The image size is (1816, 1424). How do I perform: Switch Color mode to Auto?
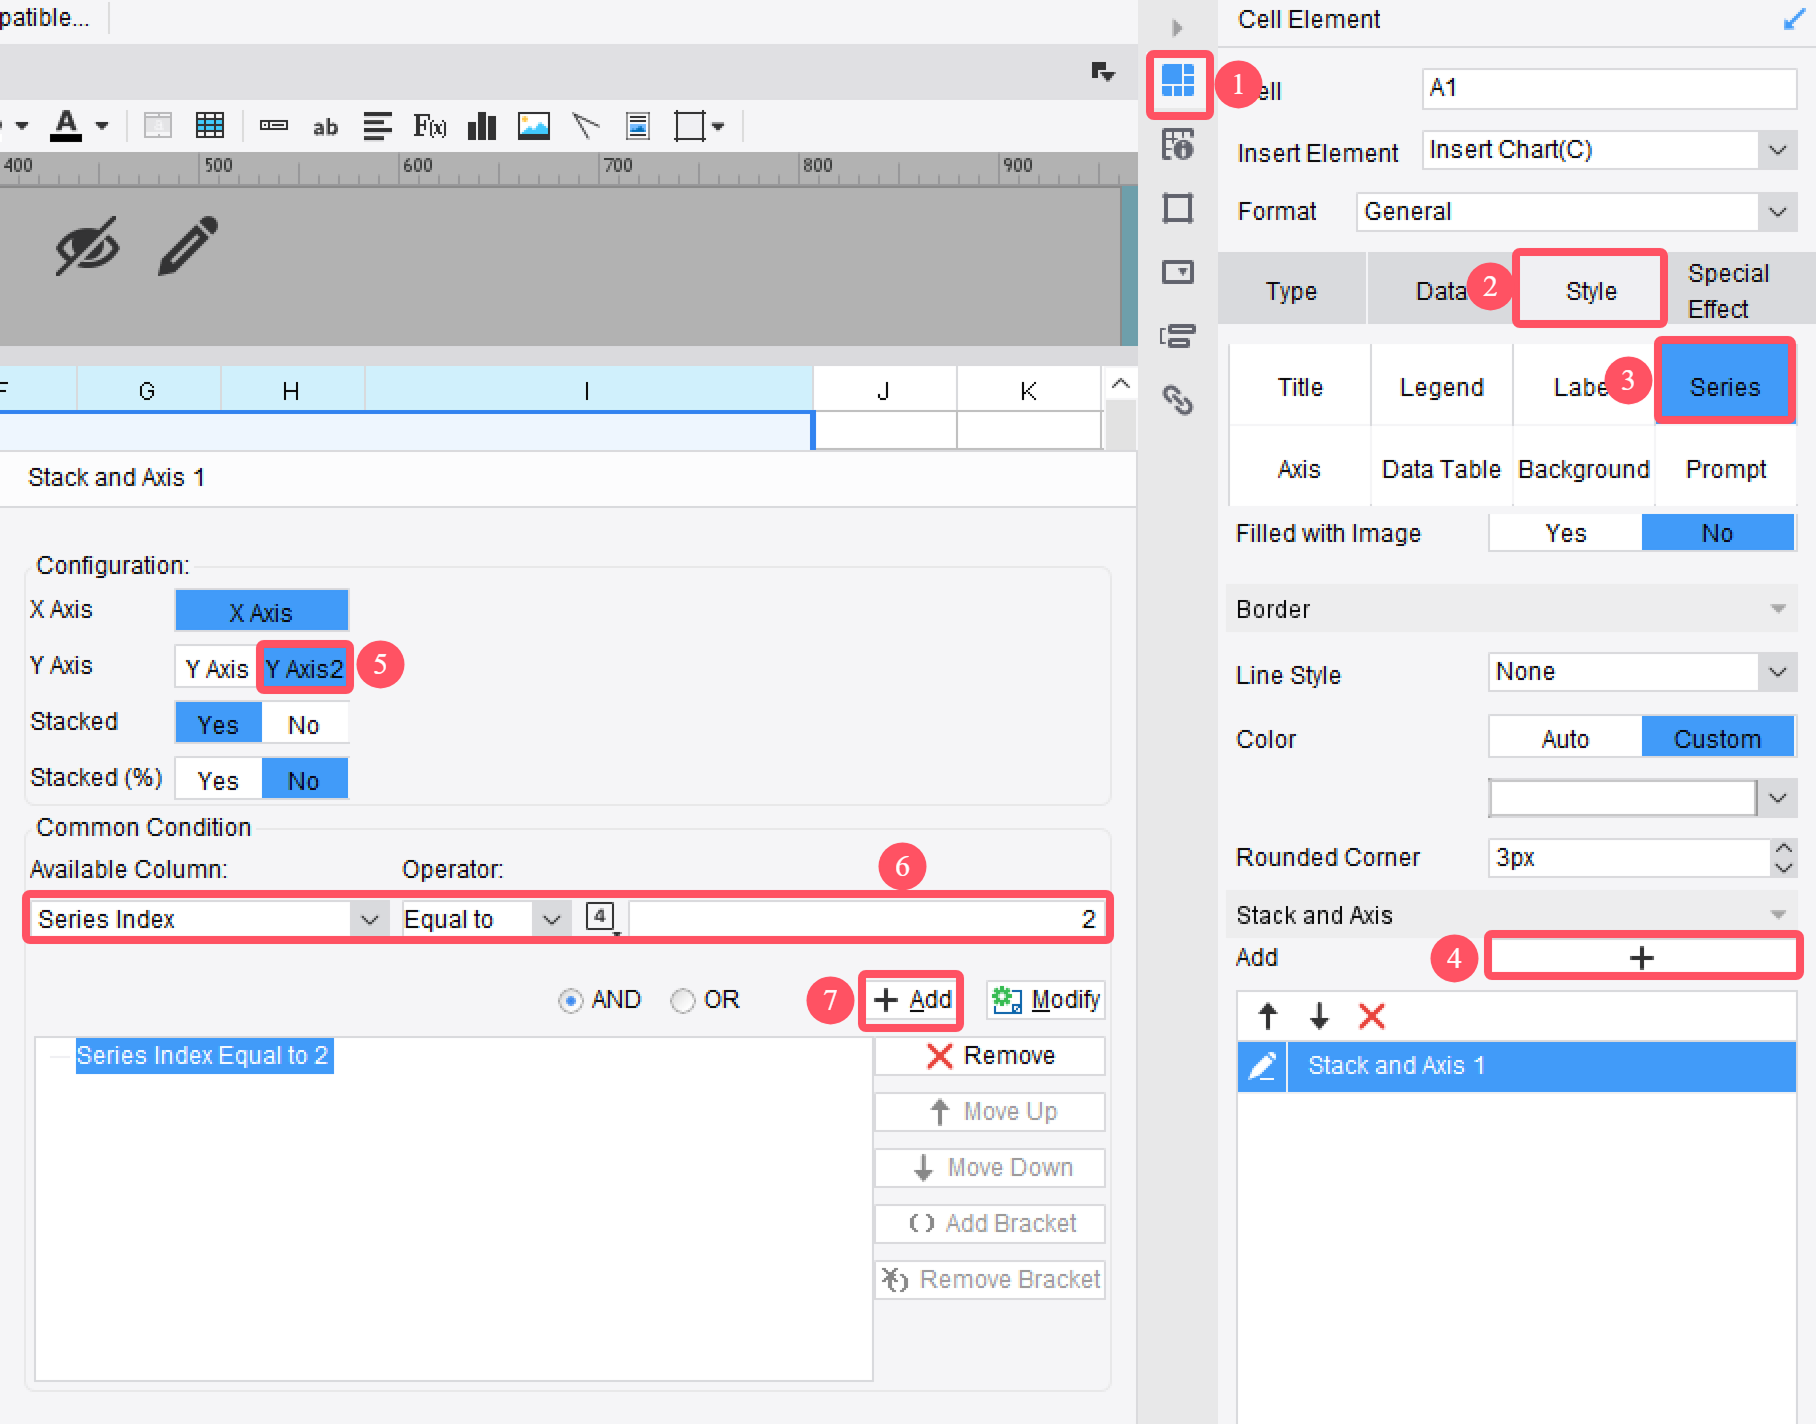(1565, 739)
